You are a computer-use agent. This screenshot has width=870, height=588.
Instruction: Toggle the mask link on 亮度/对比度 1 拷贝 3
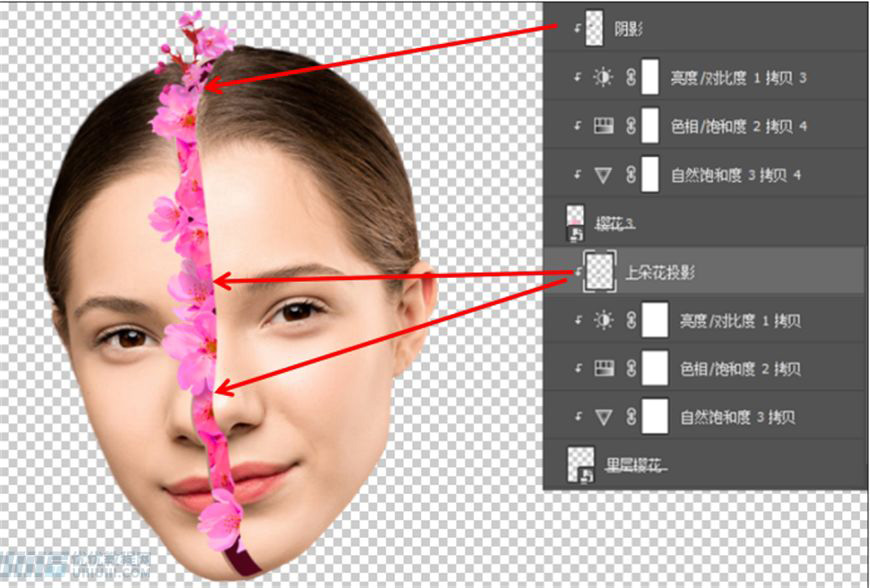tap(630, 75)
